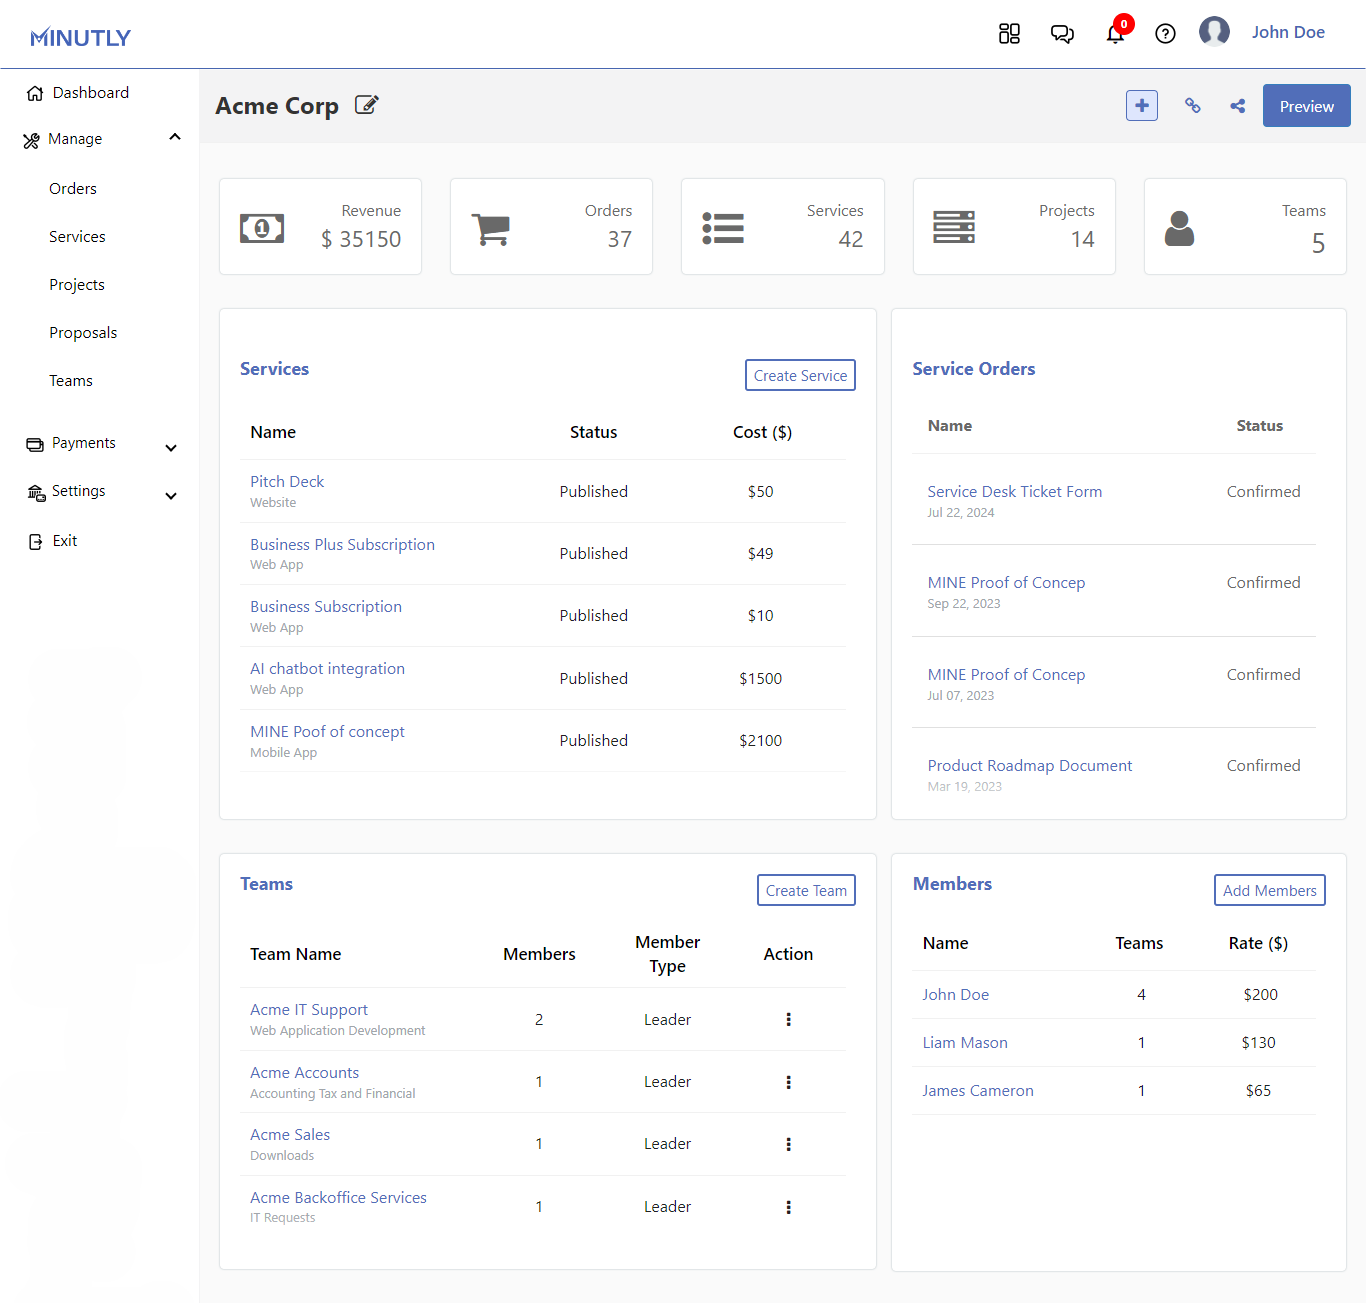The width and height of the screenshot is (1366, 1303).
Task: Open the chat messages icon
Action: click(1062, 34)
